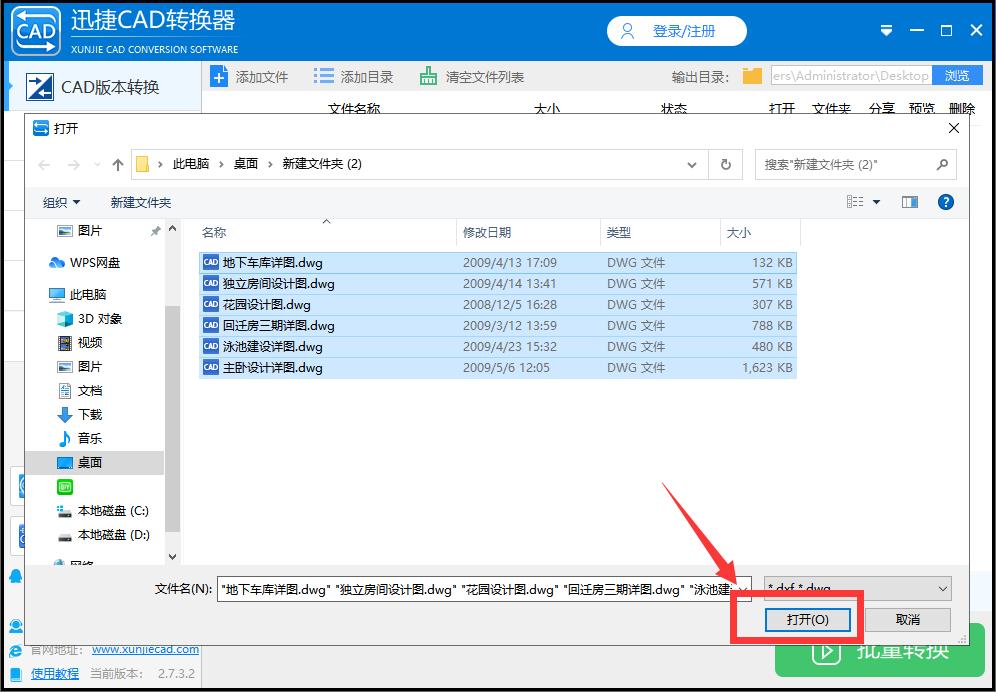Open the view options dropdown arrow
996x692 pixels.
(875, 201)
